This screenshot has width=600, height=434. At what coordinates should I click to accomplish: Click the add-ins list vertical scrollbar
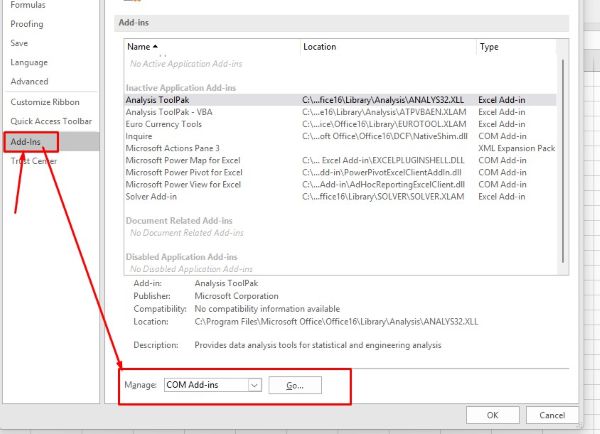tap(563, 161)
